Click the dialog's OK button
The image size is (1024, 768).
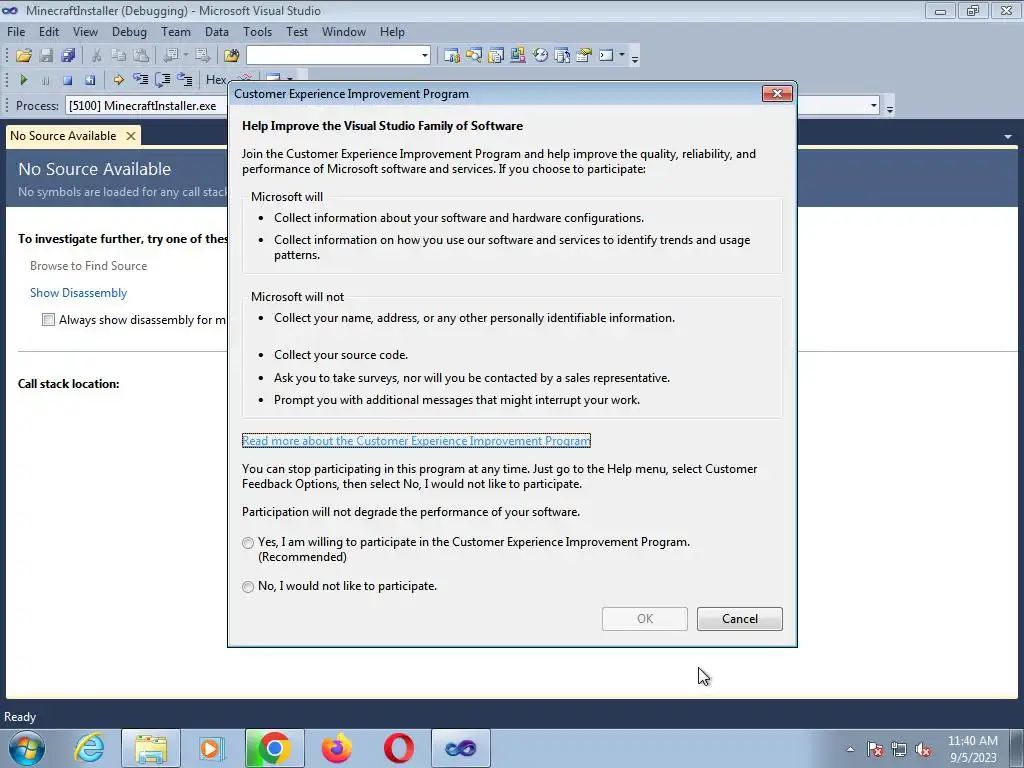645,618
